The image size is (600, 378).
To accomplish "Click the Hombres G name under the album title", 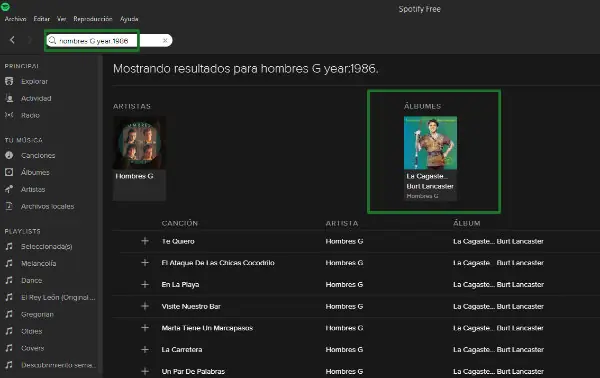I will [422, 196].
